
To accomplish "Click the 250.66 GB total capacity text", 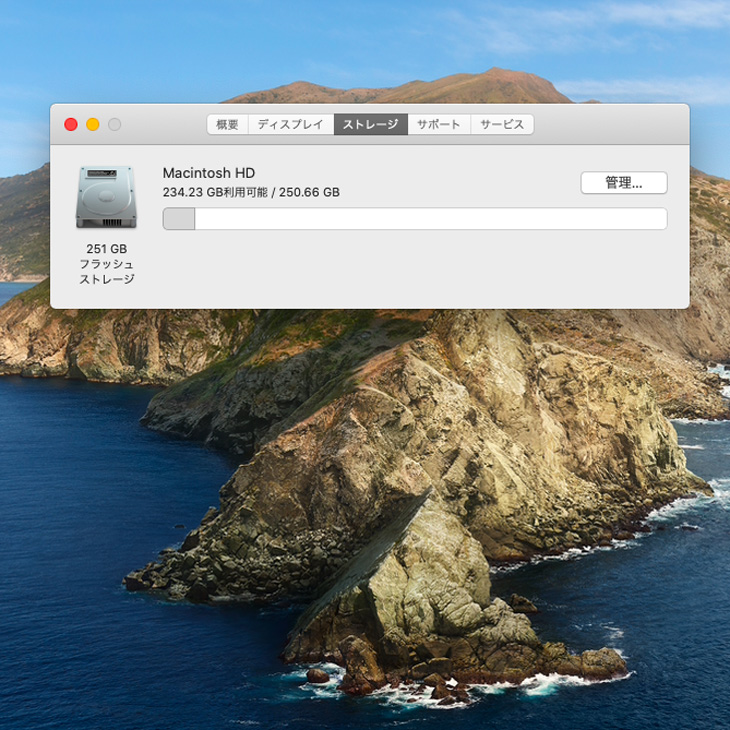I will coord(310,193).
